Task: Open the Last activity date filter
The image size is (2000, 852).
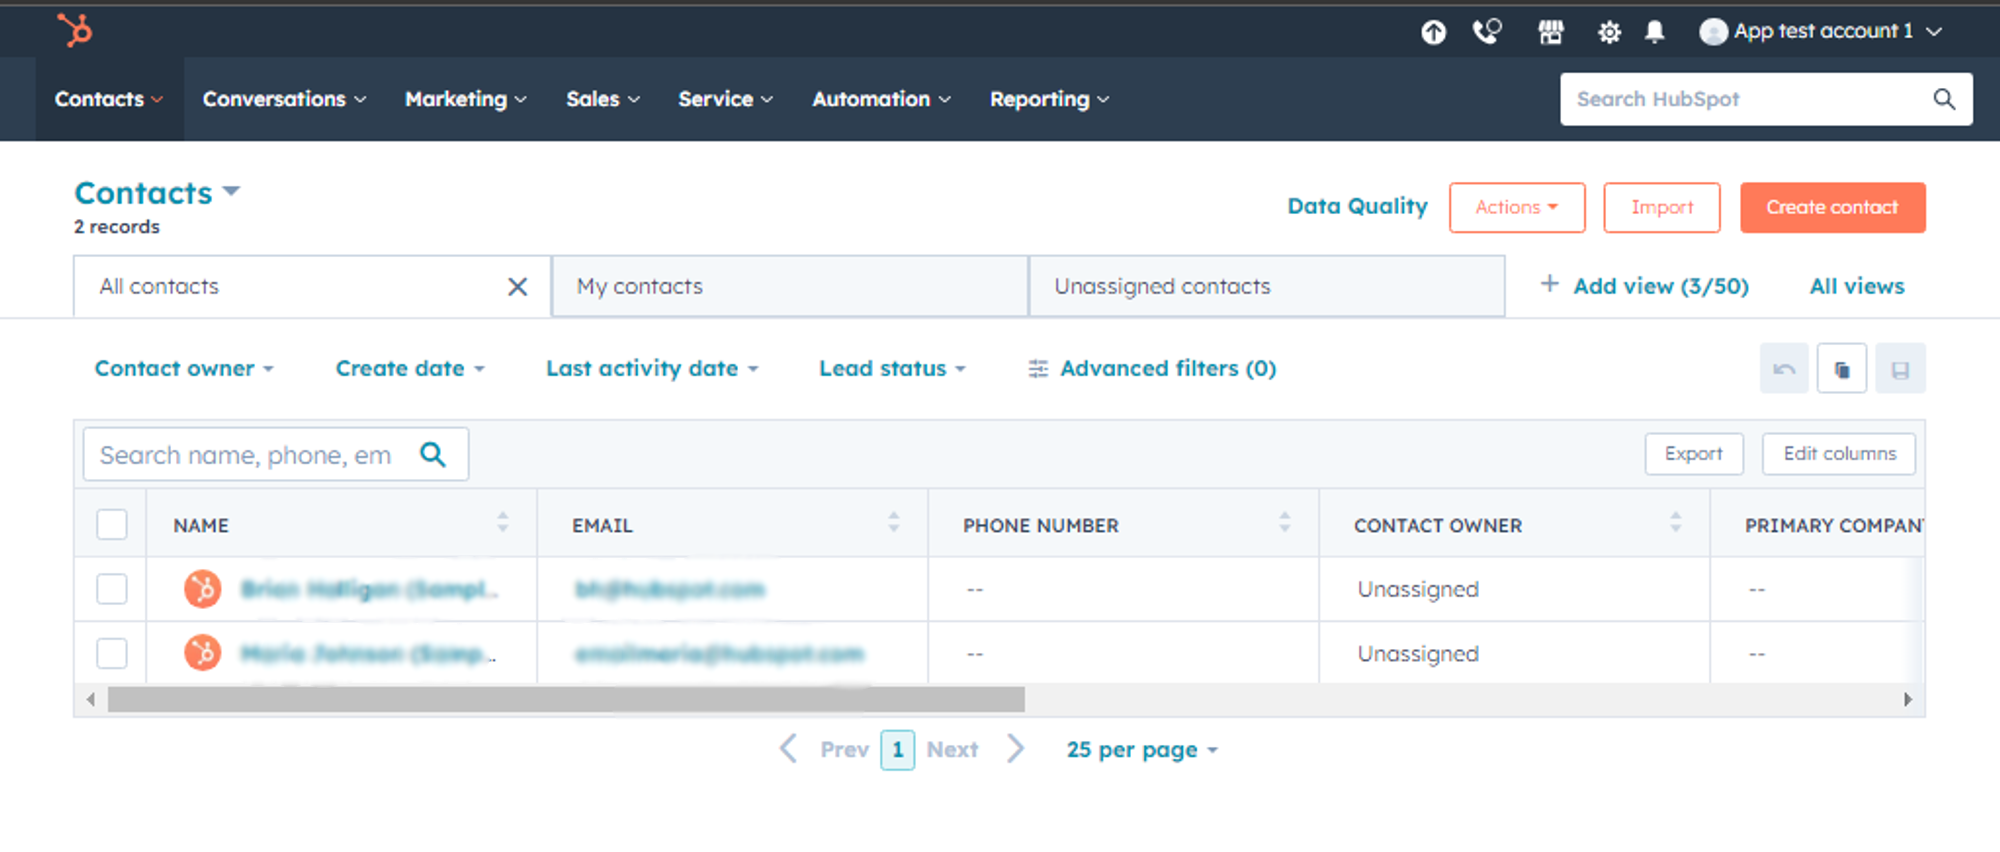Action: [652, 369]
